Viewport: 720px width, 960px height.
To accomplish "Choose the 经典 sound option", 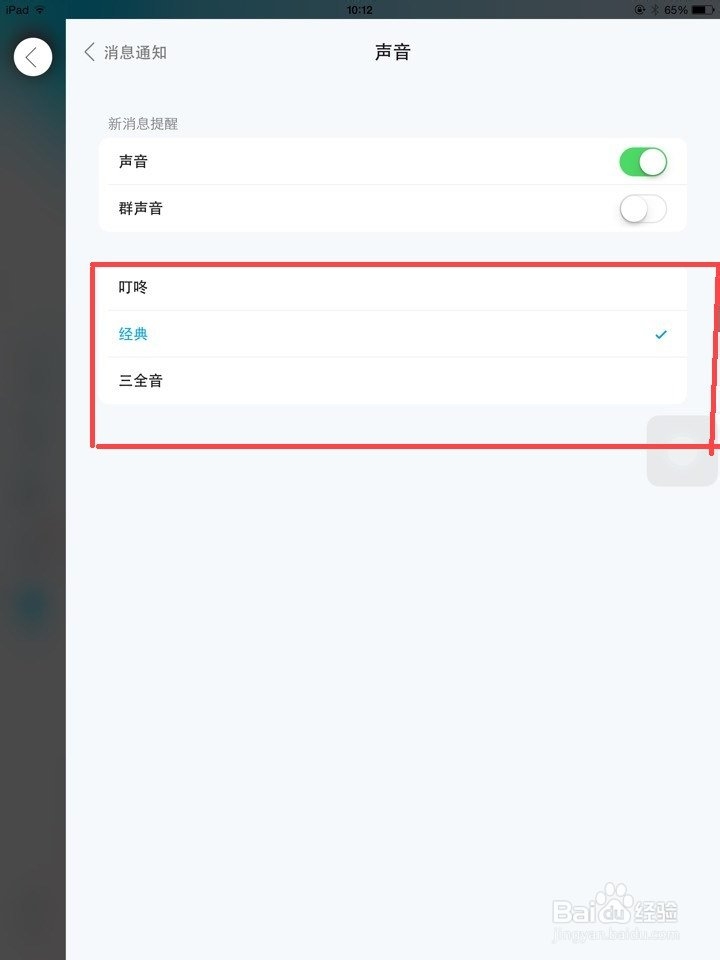I will 392,334.
